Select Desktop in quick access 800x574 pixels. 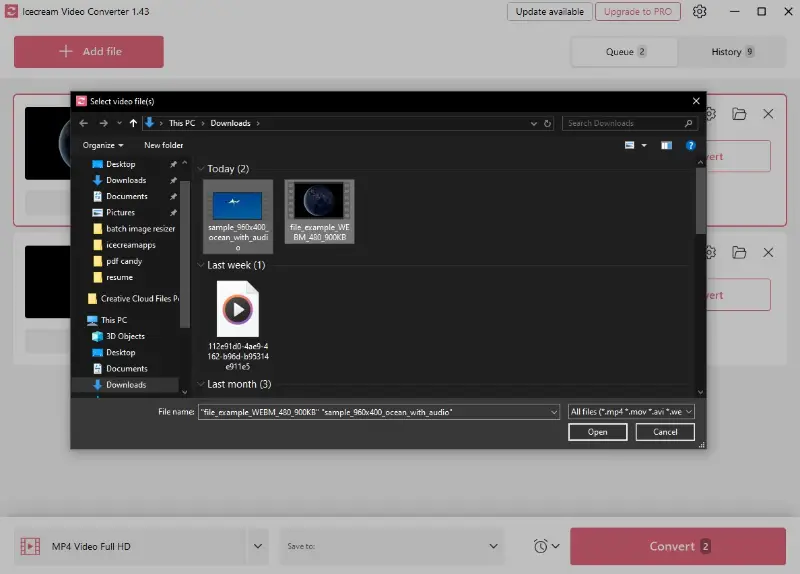(x=120, y=164)
